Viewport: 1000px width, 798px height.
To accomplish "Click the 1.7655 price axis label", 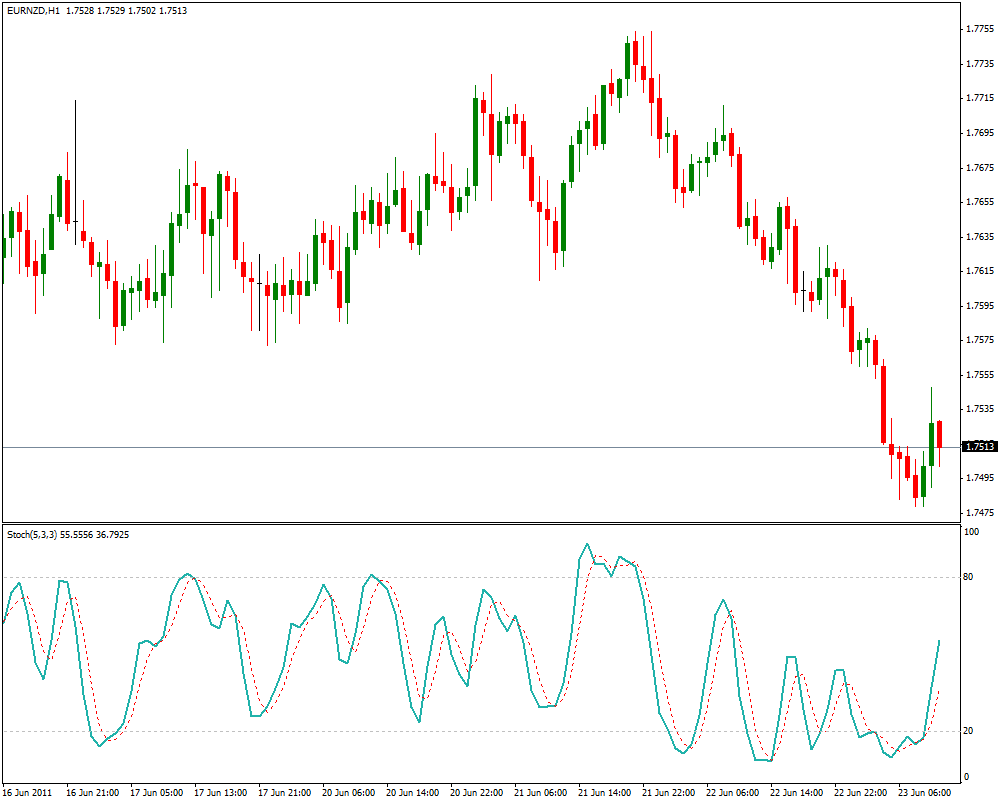I will [980, 202].
